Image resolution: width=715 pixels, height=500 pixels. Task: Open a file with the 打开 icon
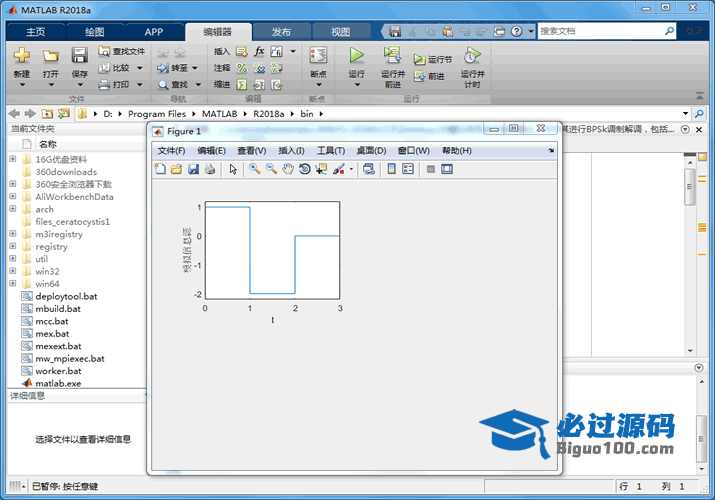pyautogui.click(x=51, y=56)
